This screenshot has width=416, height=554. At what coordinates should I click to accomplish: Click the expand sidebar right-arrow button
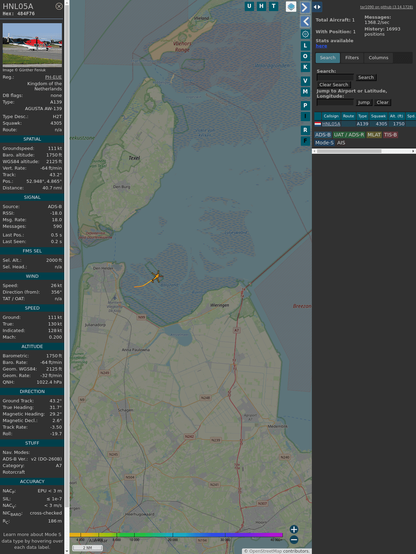(305, 7)
